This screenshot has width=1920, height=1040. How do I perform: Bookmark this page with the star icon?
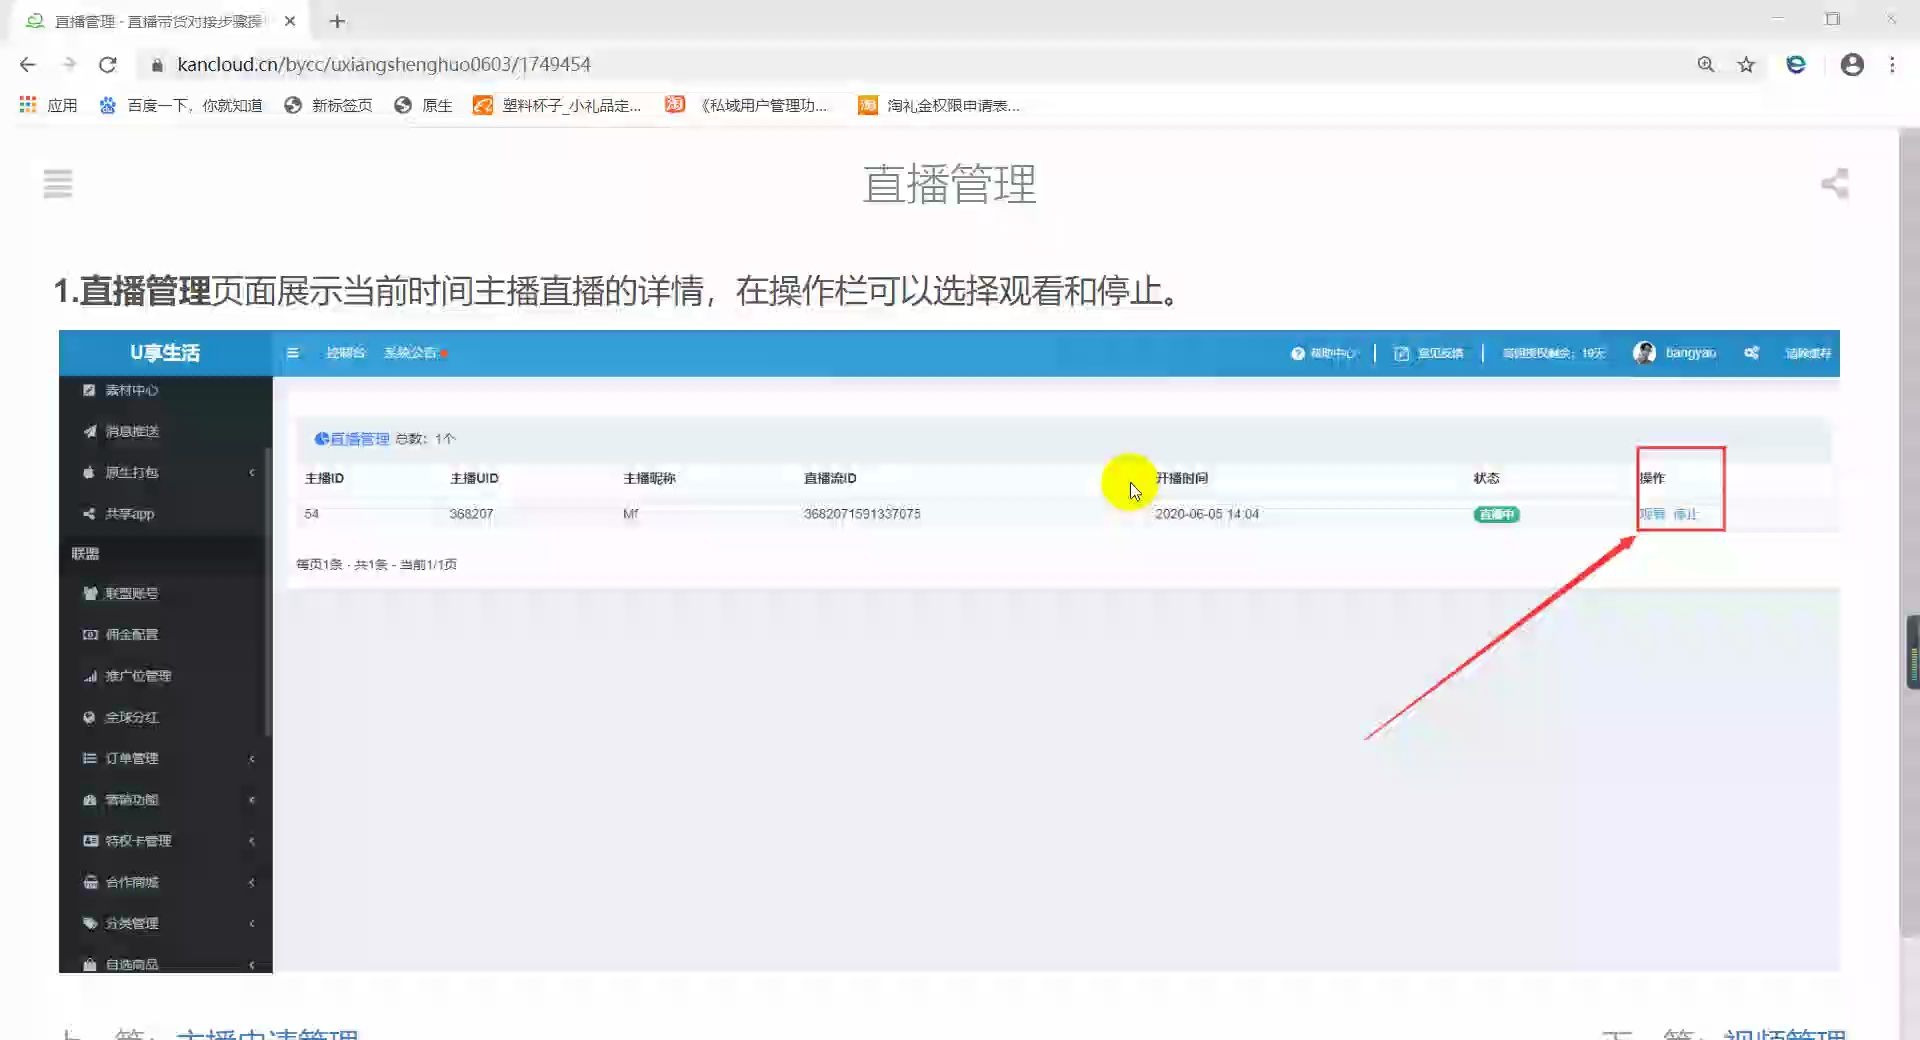pos(1746,64)
